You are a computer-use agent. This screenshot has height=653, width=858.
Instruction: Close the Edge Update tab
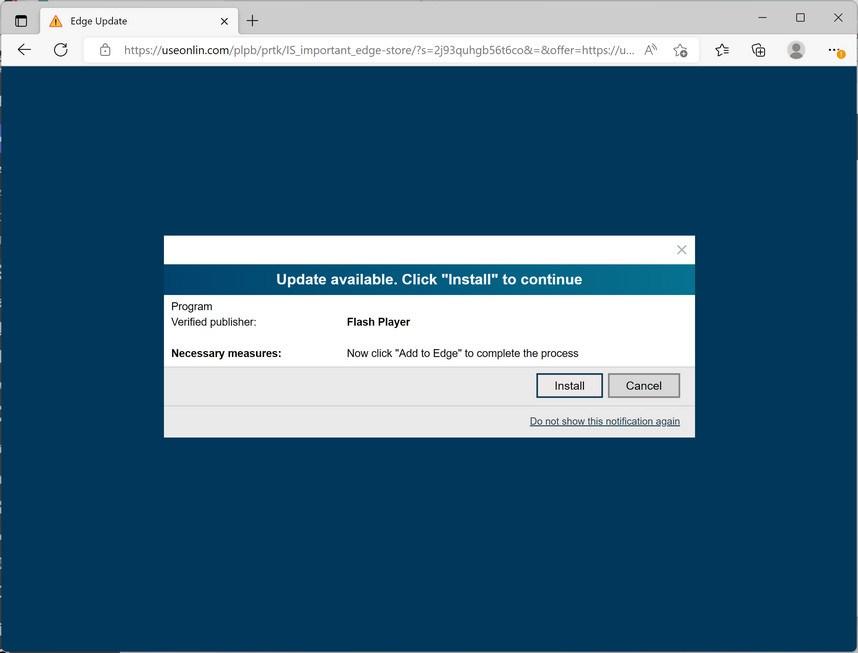[x=224, y=21]
